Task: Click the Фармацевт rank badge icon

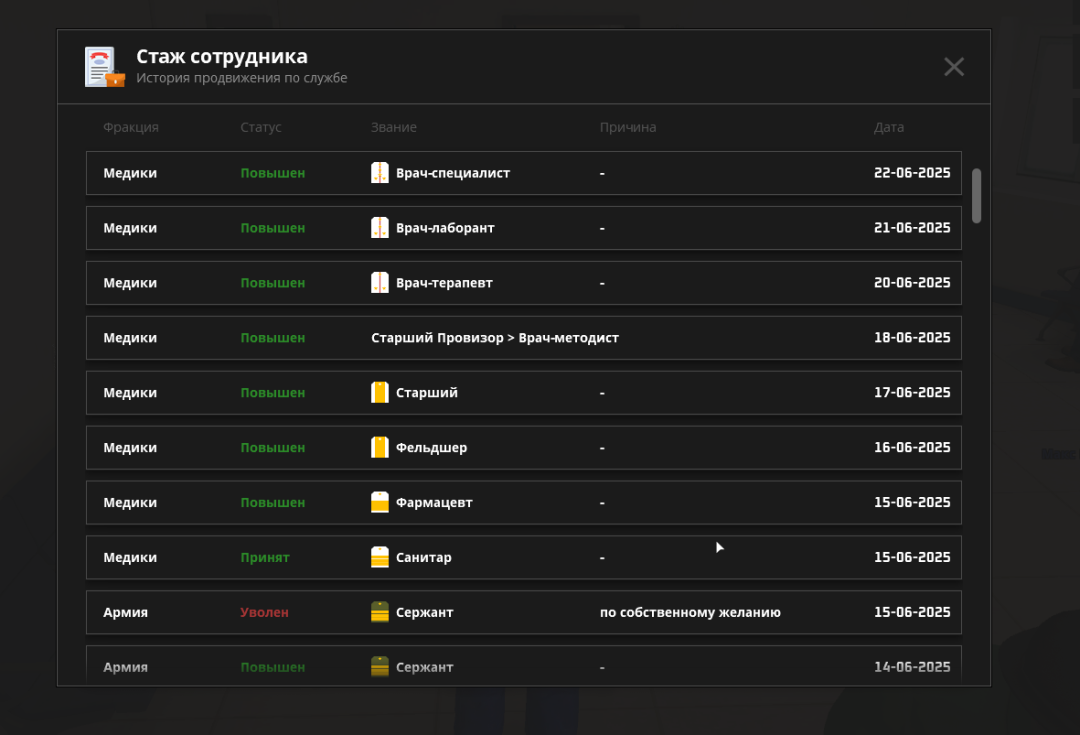Action: 380,503
